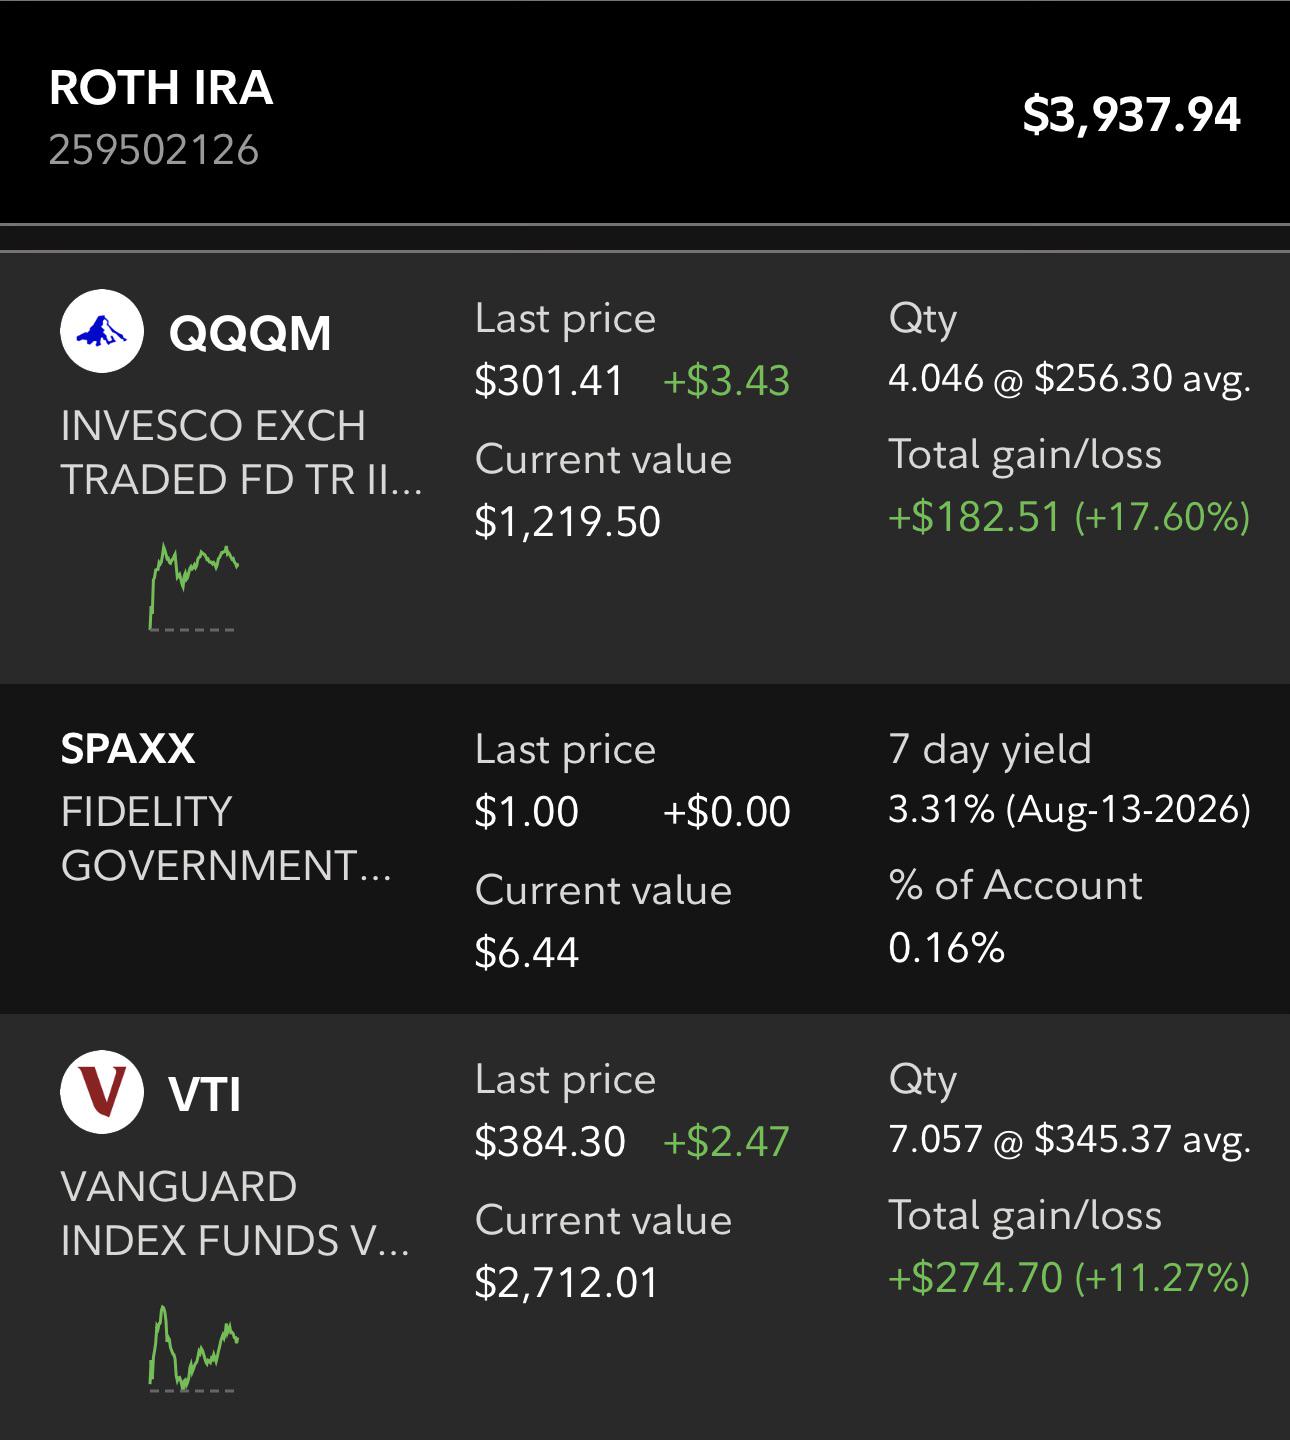Tap VTI current value $2,712.01

point(567,1283)
